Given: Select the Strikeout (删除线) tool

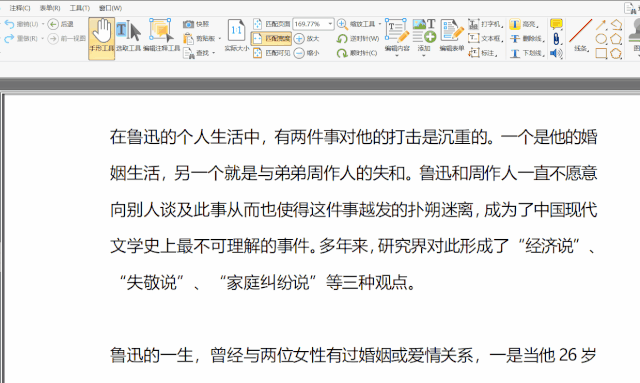Looking at the screenshot, I should click(x=527, y=38).
